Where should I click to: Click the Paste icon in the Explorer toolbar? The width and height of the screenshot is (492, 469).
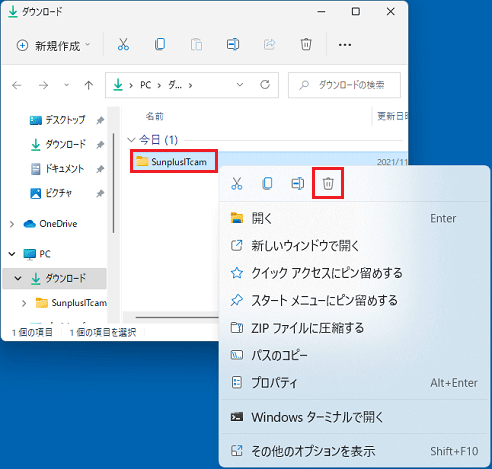(196, 44)
